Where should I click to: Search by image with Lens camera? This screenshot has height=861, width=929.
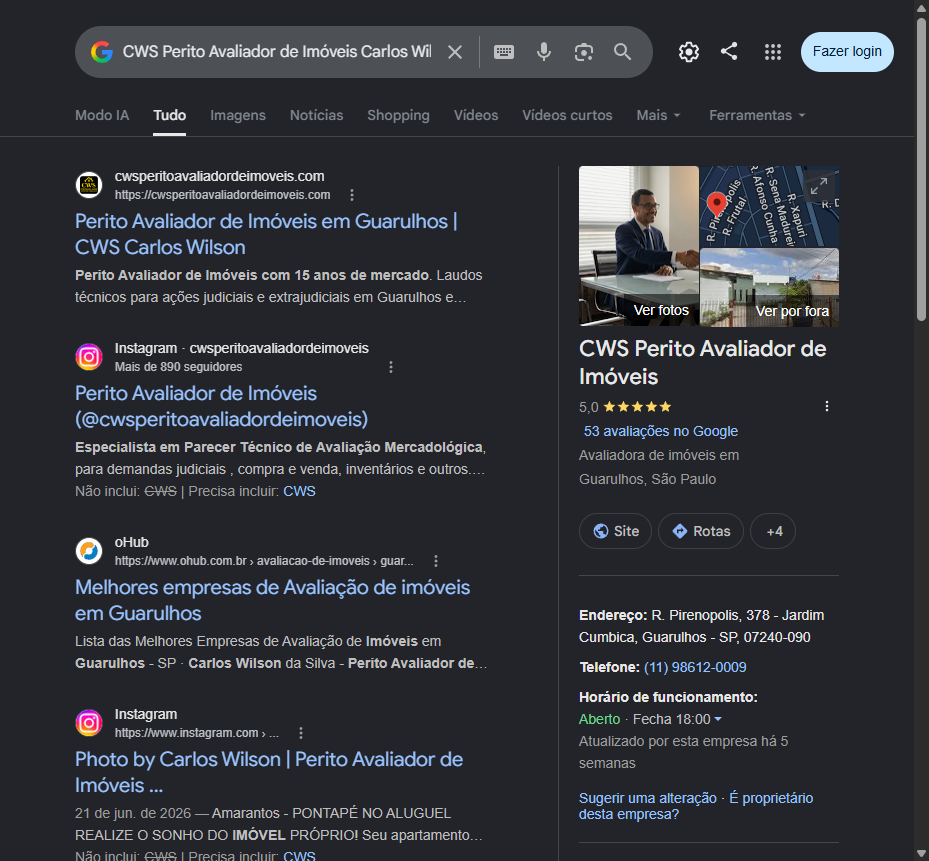[x=584, y=52]
